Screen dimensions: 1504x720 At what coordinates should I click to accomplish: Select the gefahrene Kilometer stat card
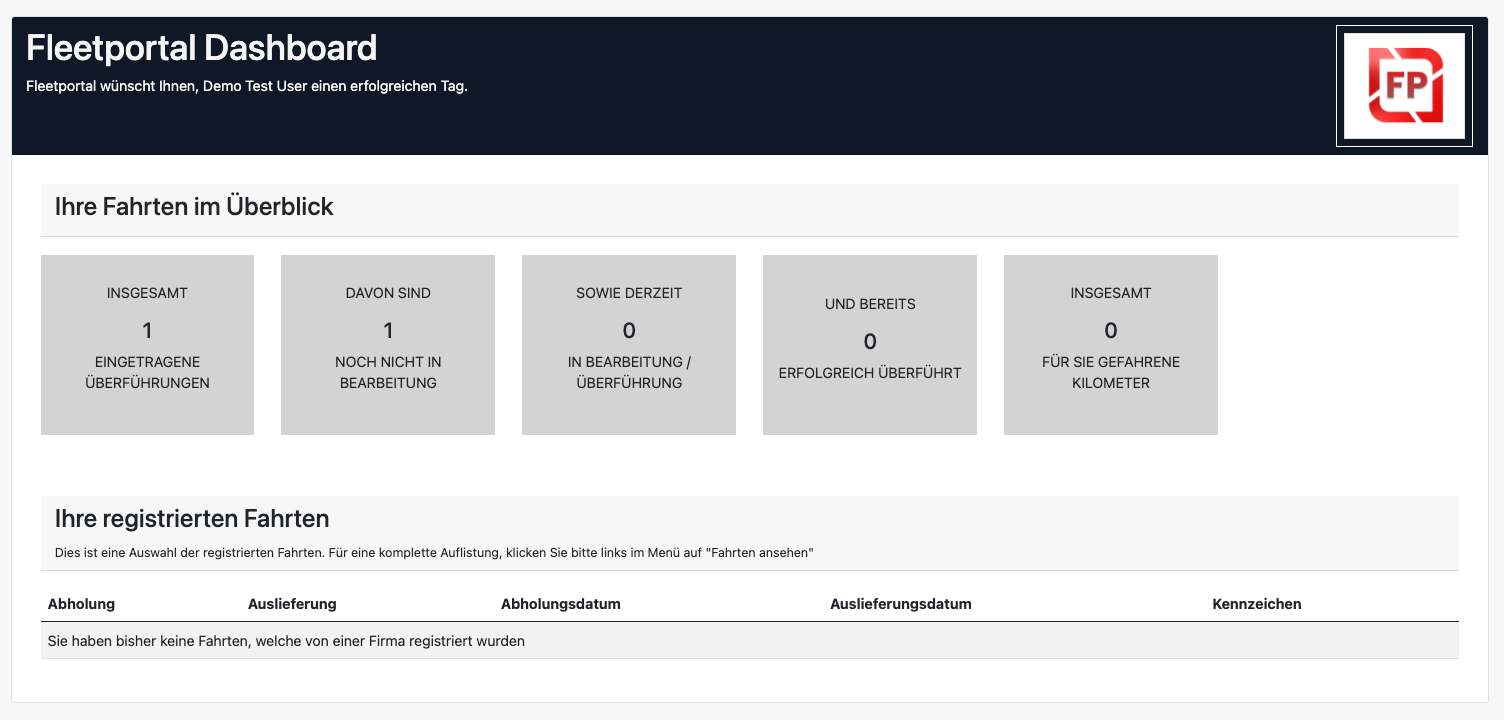(x=1111, y=345)
